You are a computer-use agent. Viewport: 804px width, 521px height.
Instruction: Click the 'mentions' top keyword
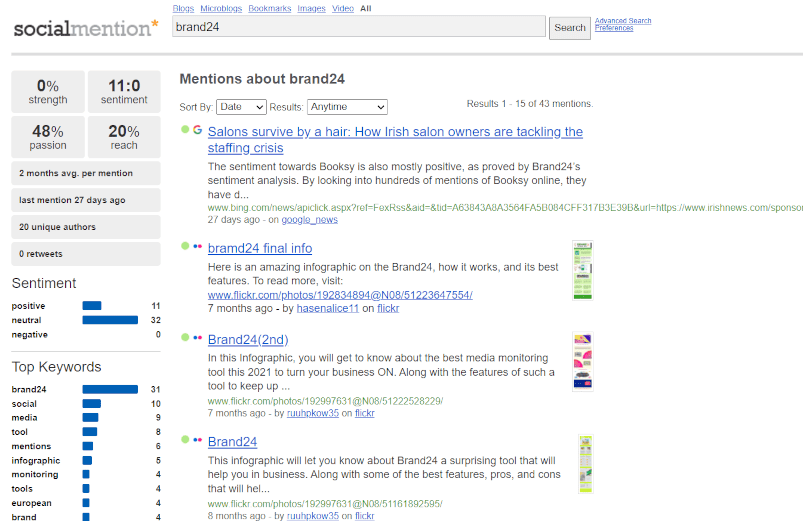point(31,446)
